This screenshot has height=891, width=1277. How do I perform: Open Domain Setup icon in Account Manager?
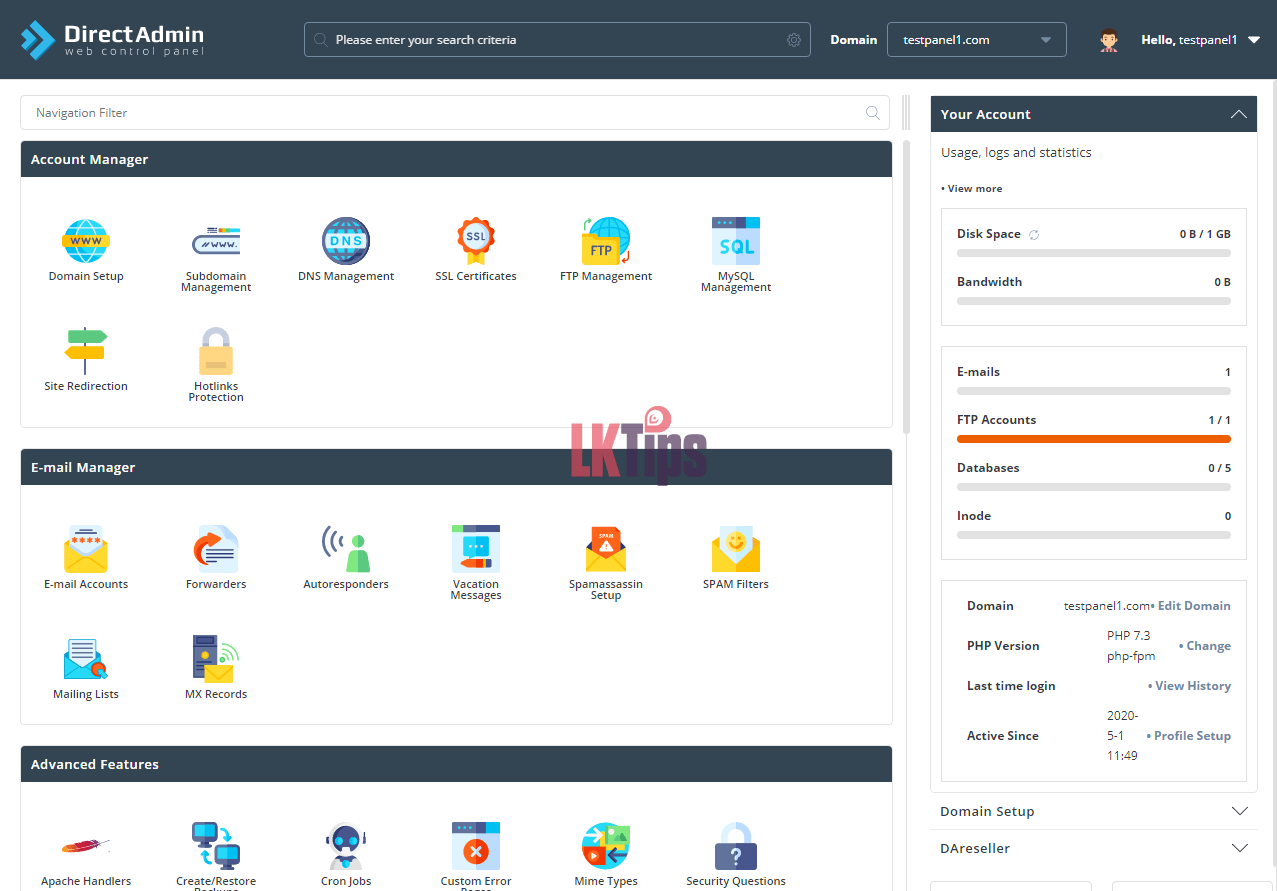click(86, 242)
